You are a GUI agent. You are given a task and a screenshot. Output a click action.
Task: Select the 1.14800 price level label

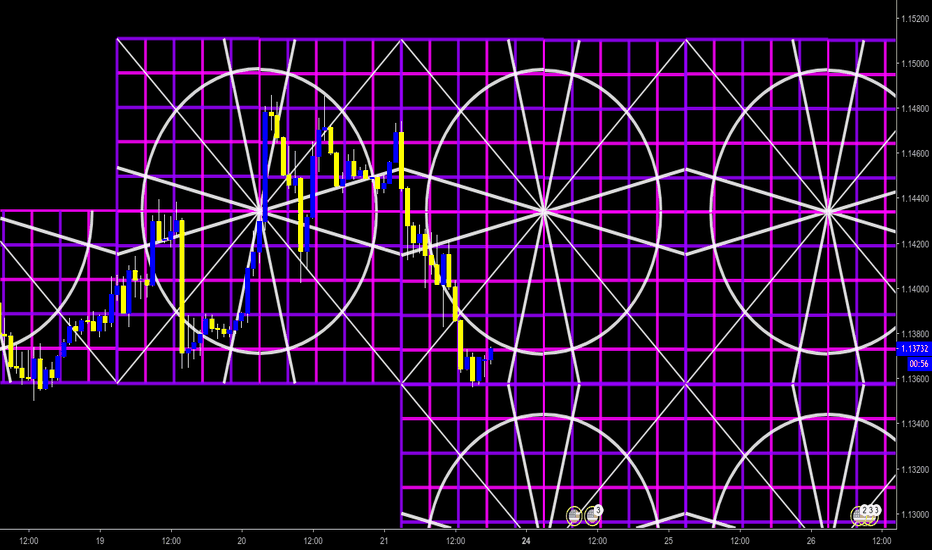point(915,109)
